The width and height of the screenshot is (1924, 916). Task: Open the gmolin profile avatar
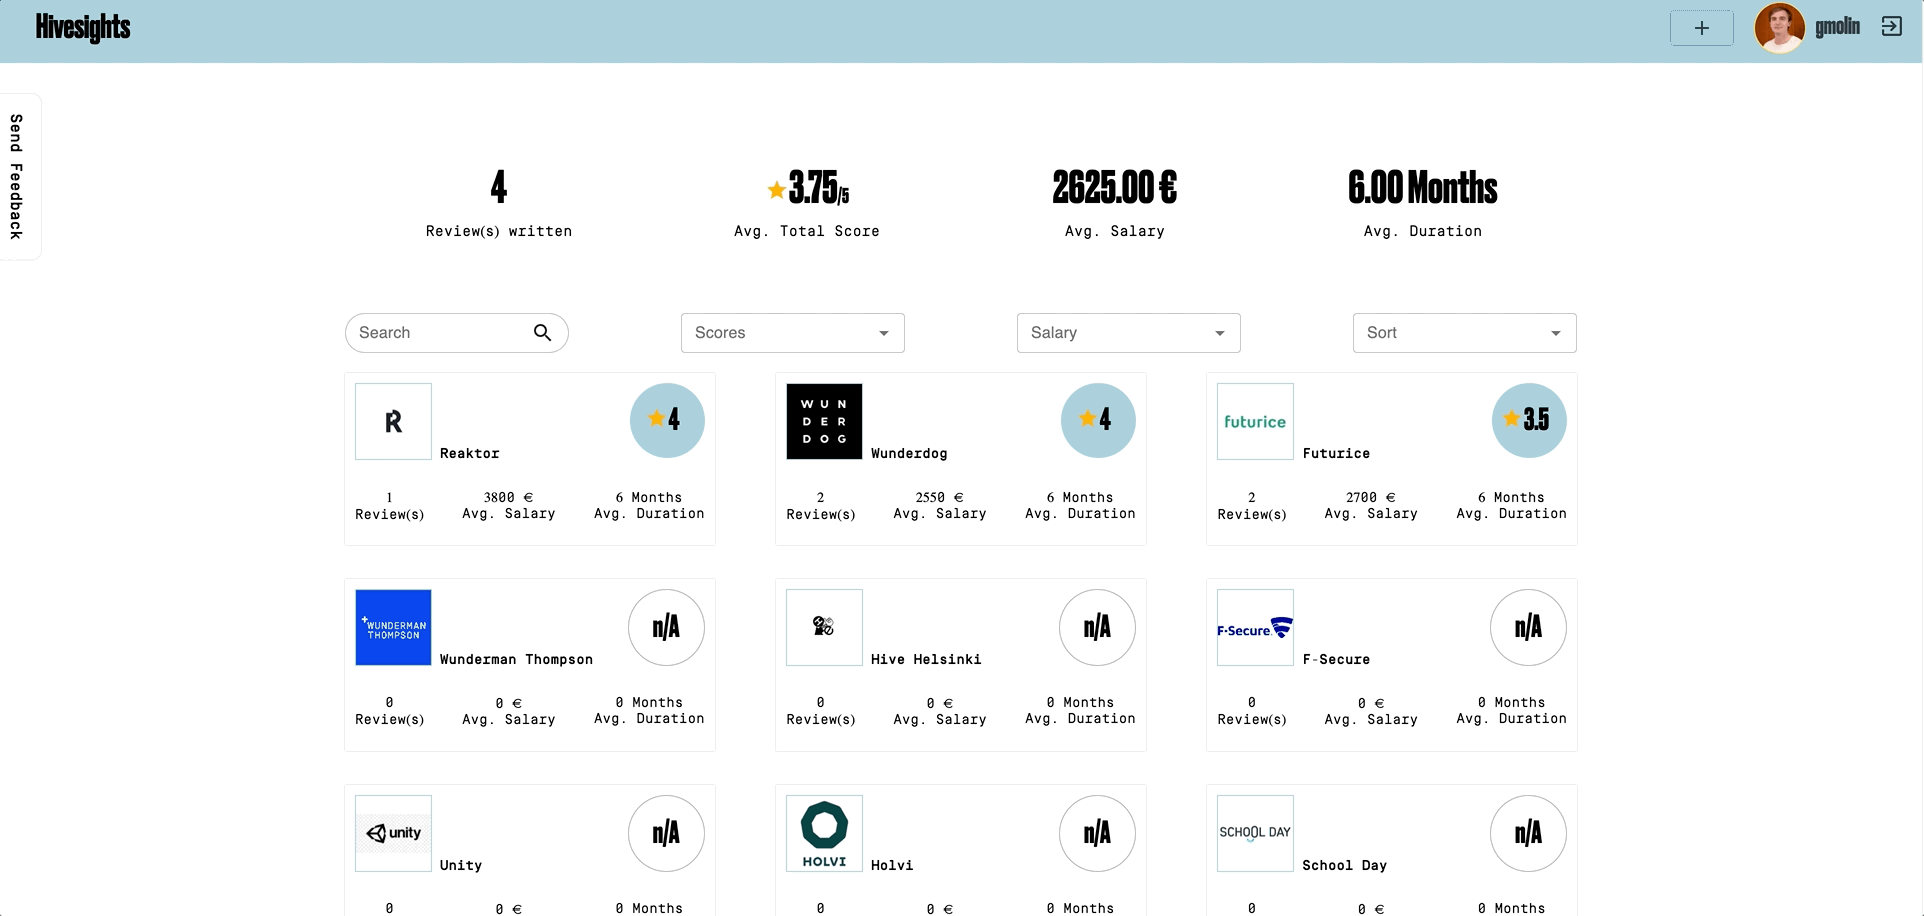1780,27
